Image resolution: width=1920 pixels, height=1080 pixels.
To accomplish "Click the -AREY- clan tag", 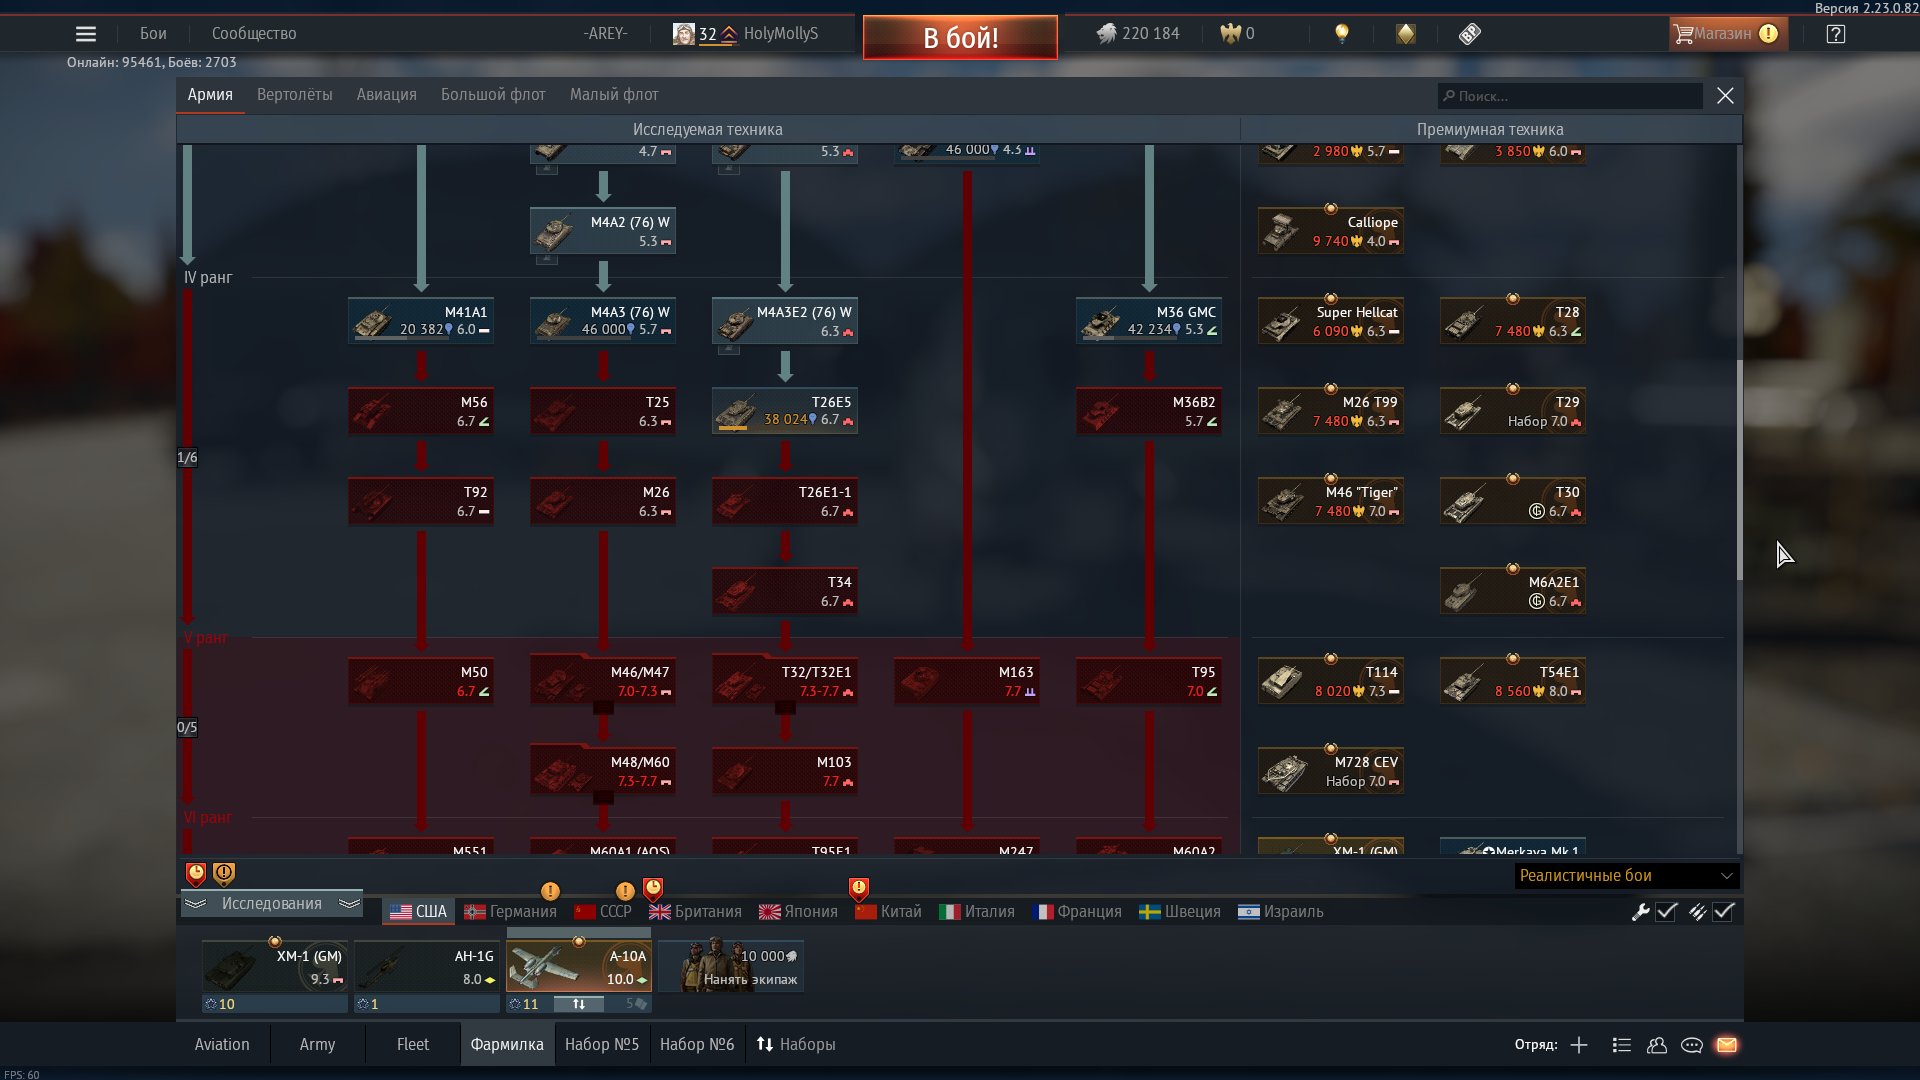I will click(x=605, y=34).
